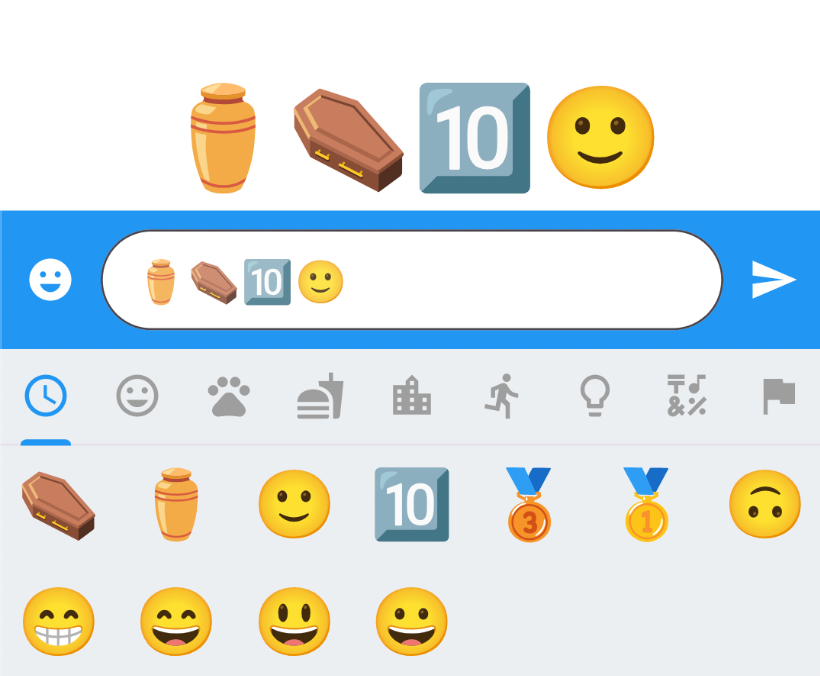
Task: Choose the upside-down face emoji
Action: click(x=765, y=504)
